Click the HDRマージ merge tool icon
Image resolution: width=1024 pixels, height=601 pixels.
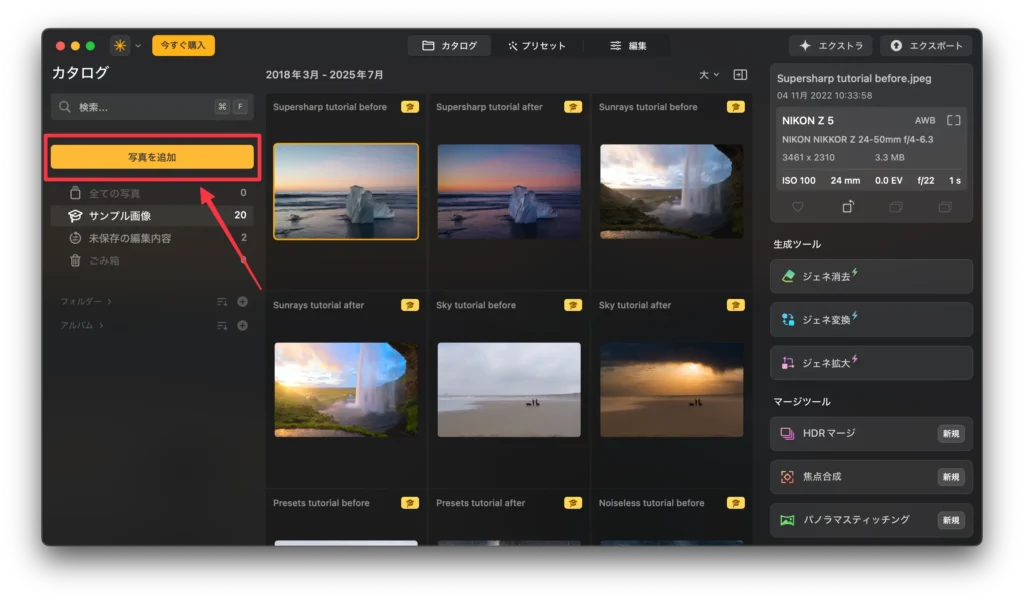[x=786, y=433]
